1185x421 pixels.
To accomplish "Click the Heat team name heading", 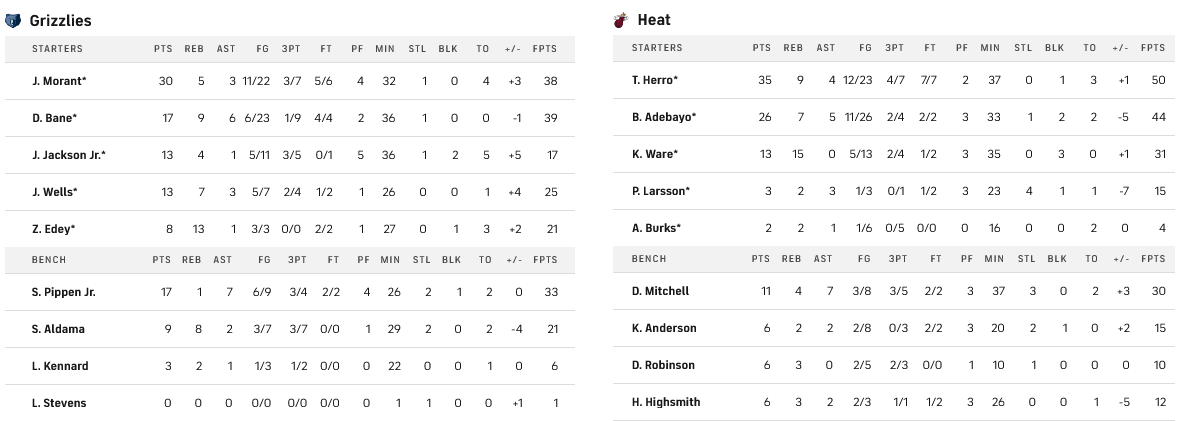I will coord(654,20).
